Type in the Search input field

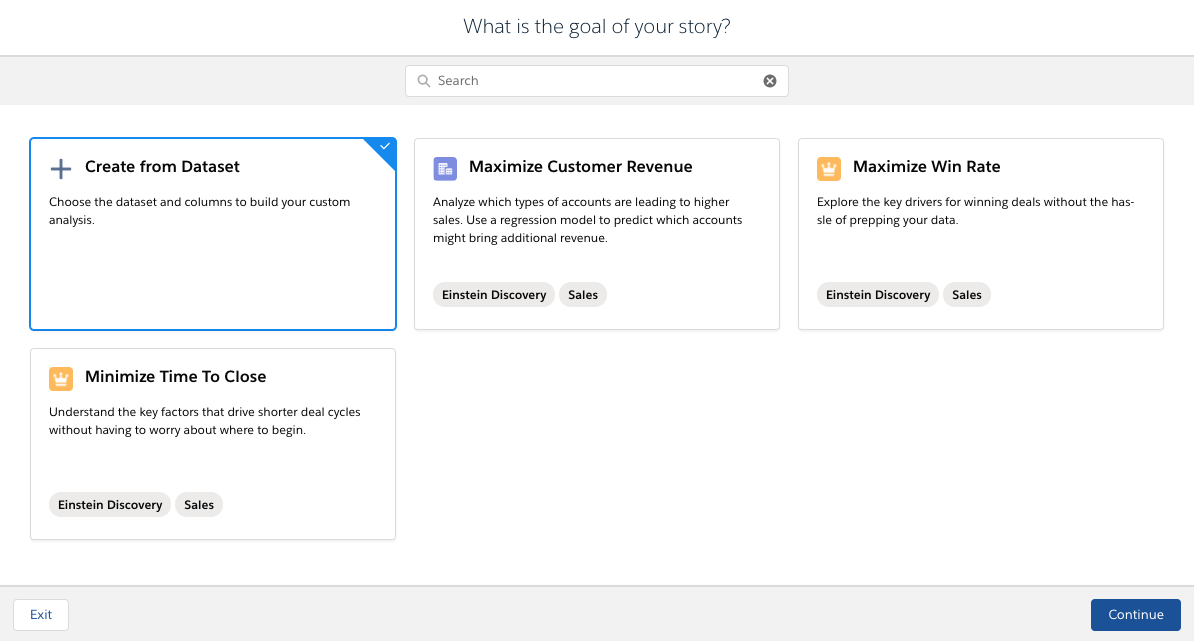tap(596, 81)
